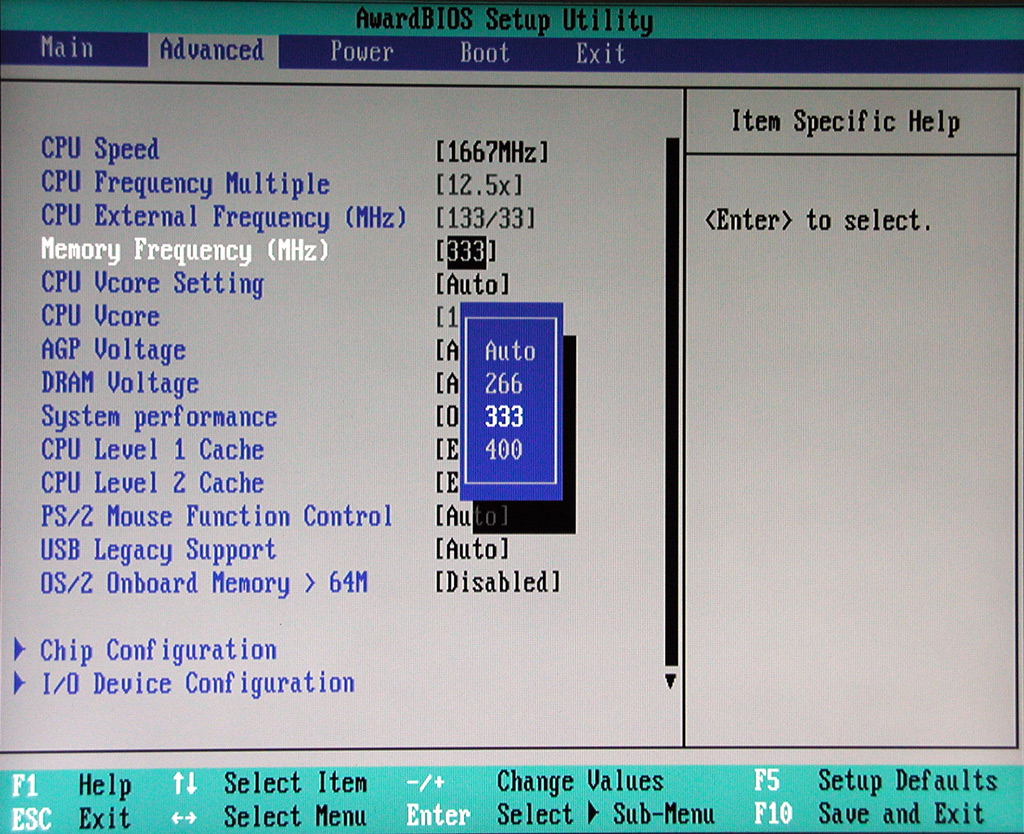Image resolution: width=1024 pixels, height=834 pixels.
Task: Select the System performance label
Action: (159, 417)
